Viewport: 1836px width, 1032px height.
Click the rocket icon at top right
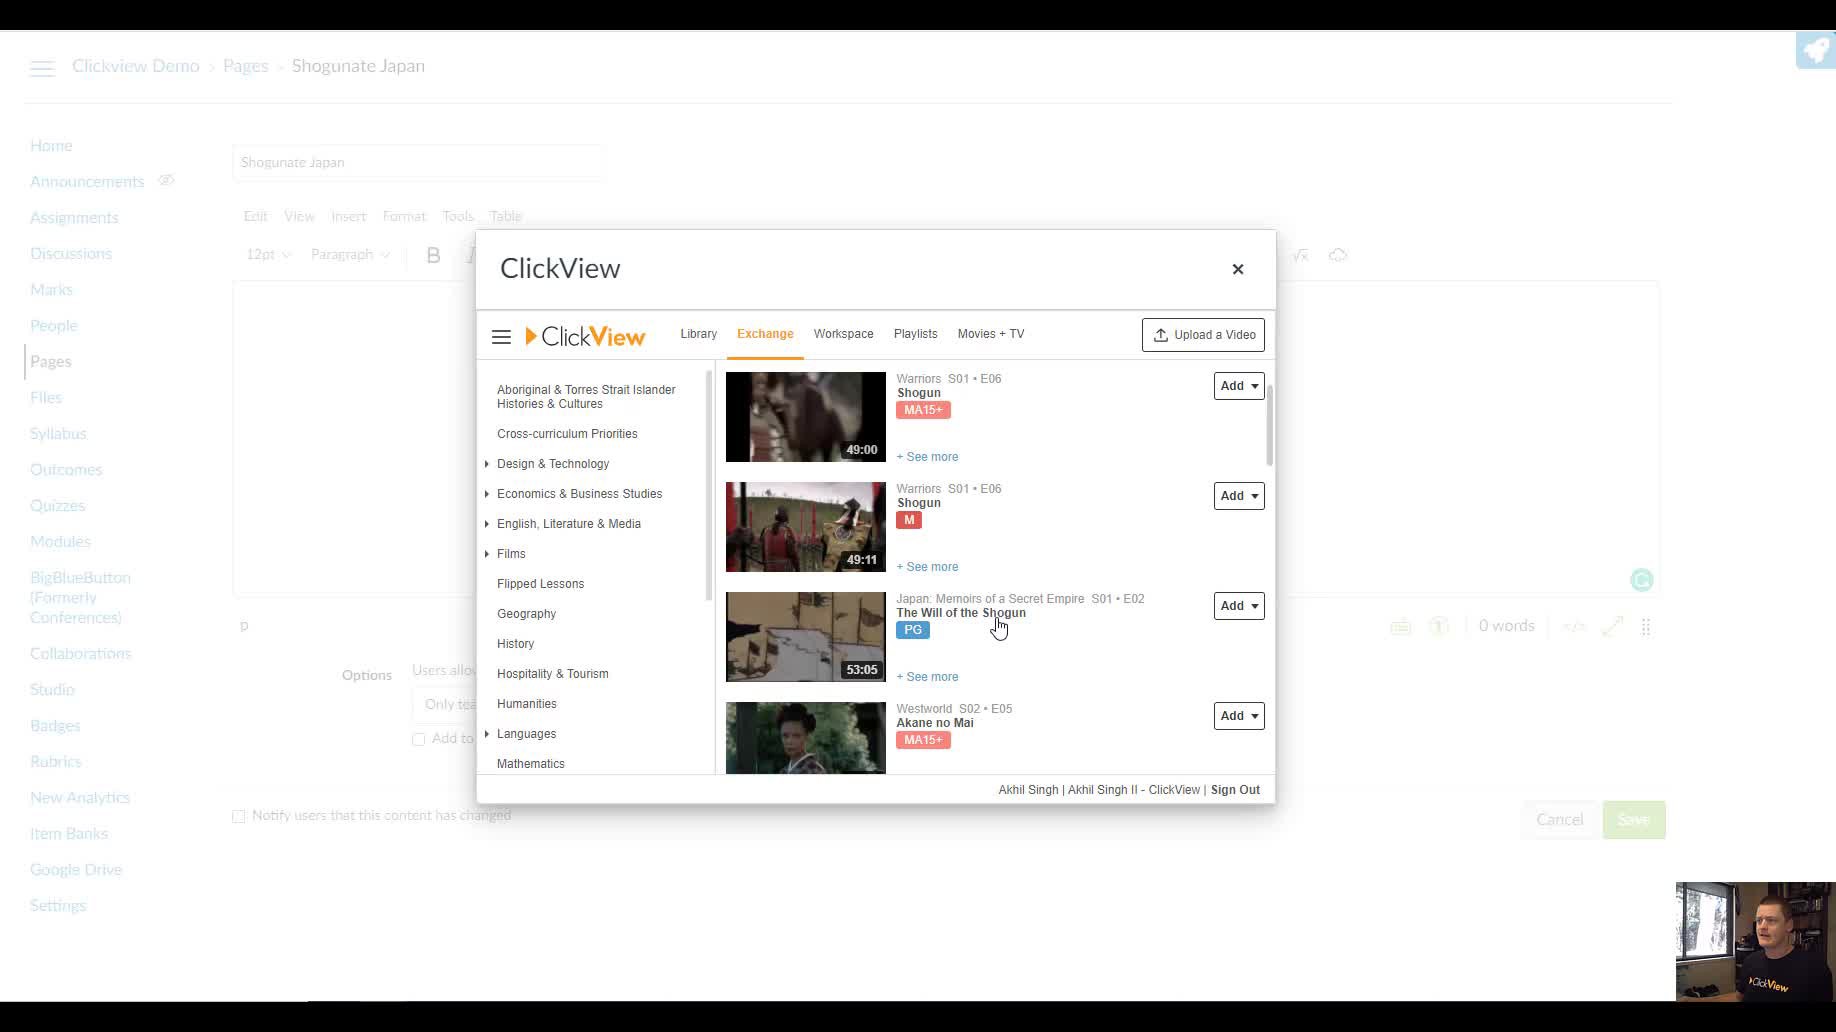point(1813,49)
